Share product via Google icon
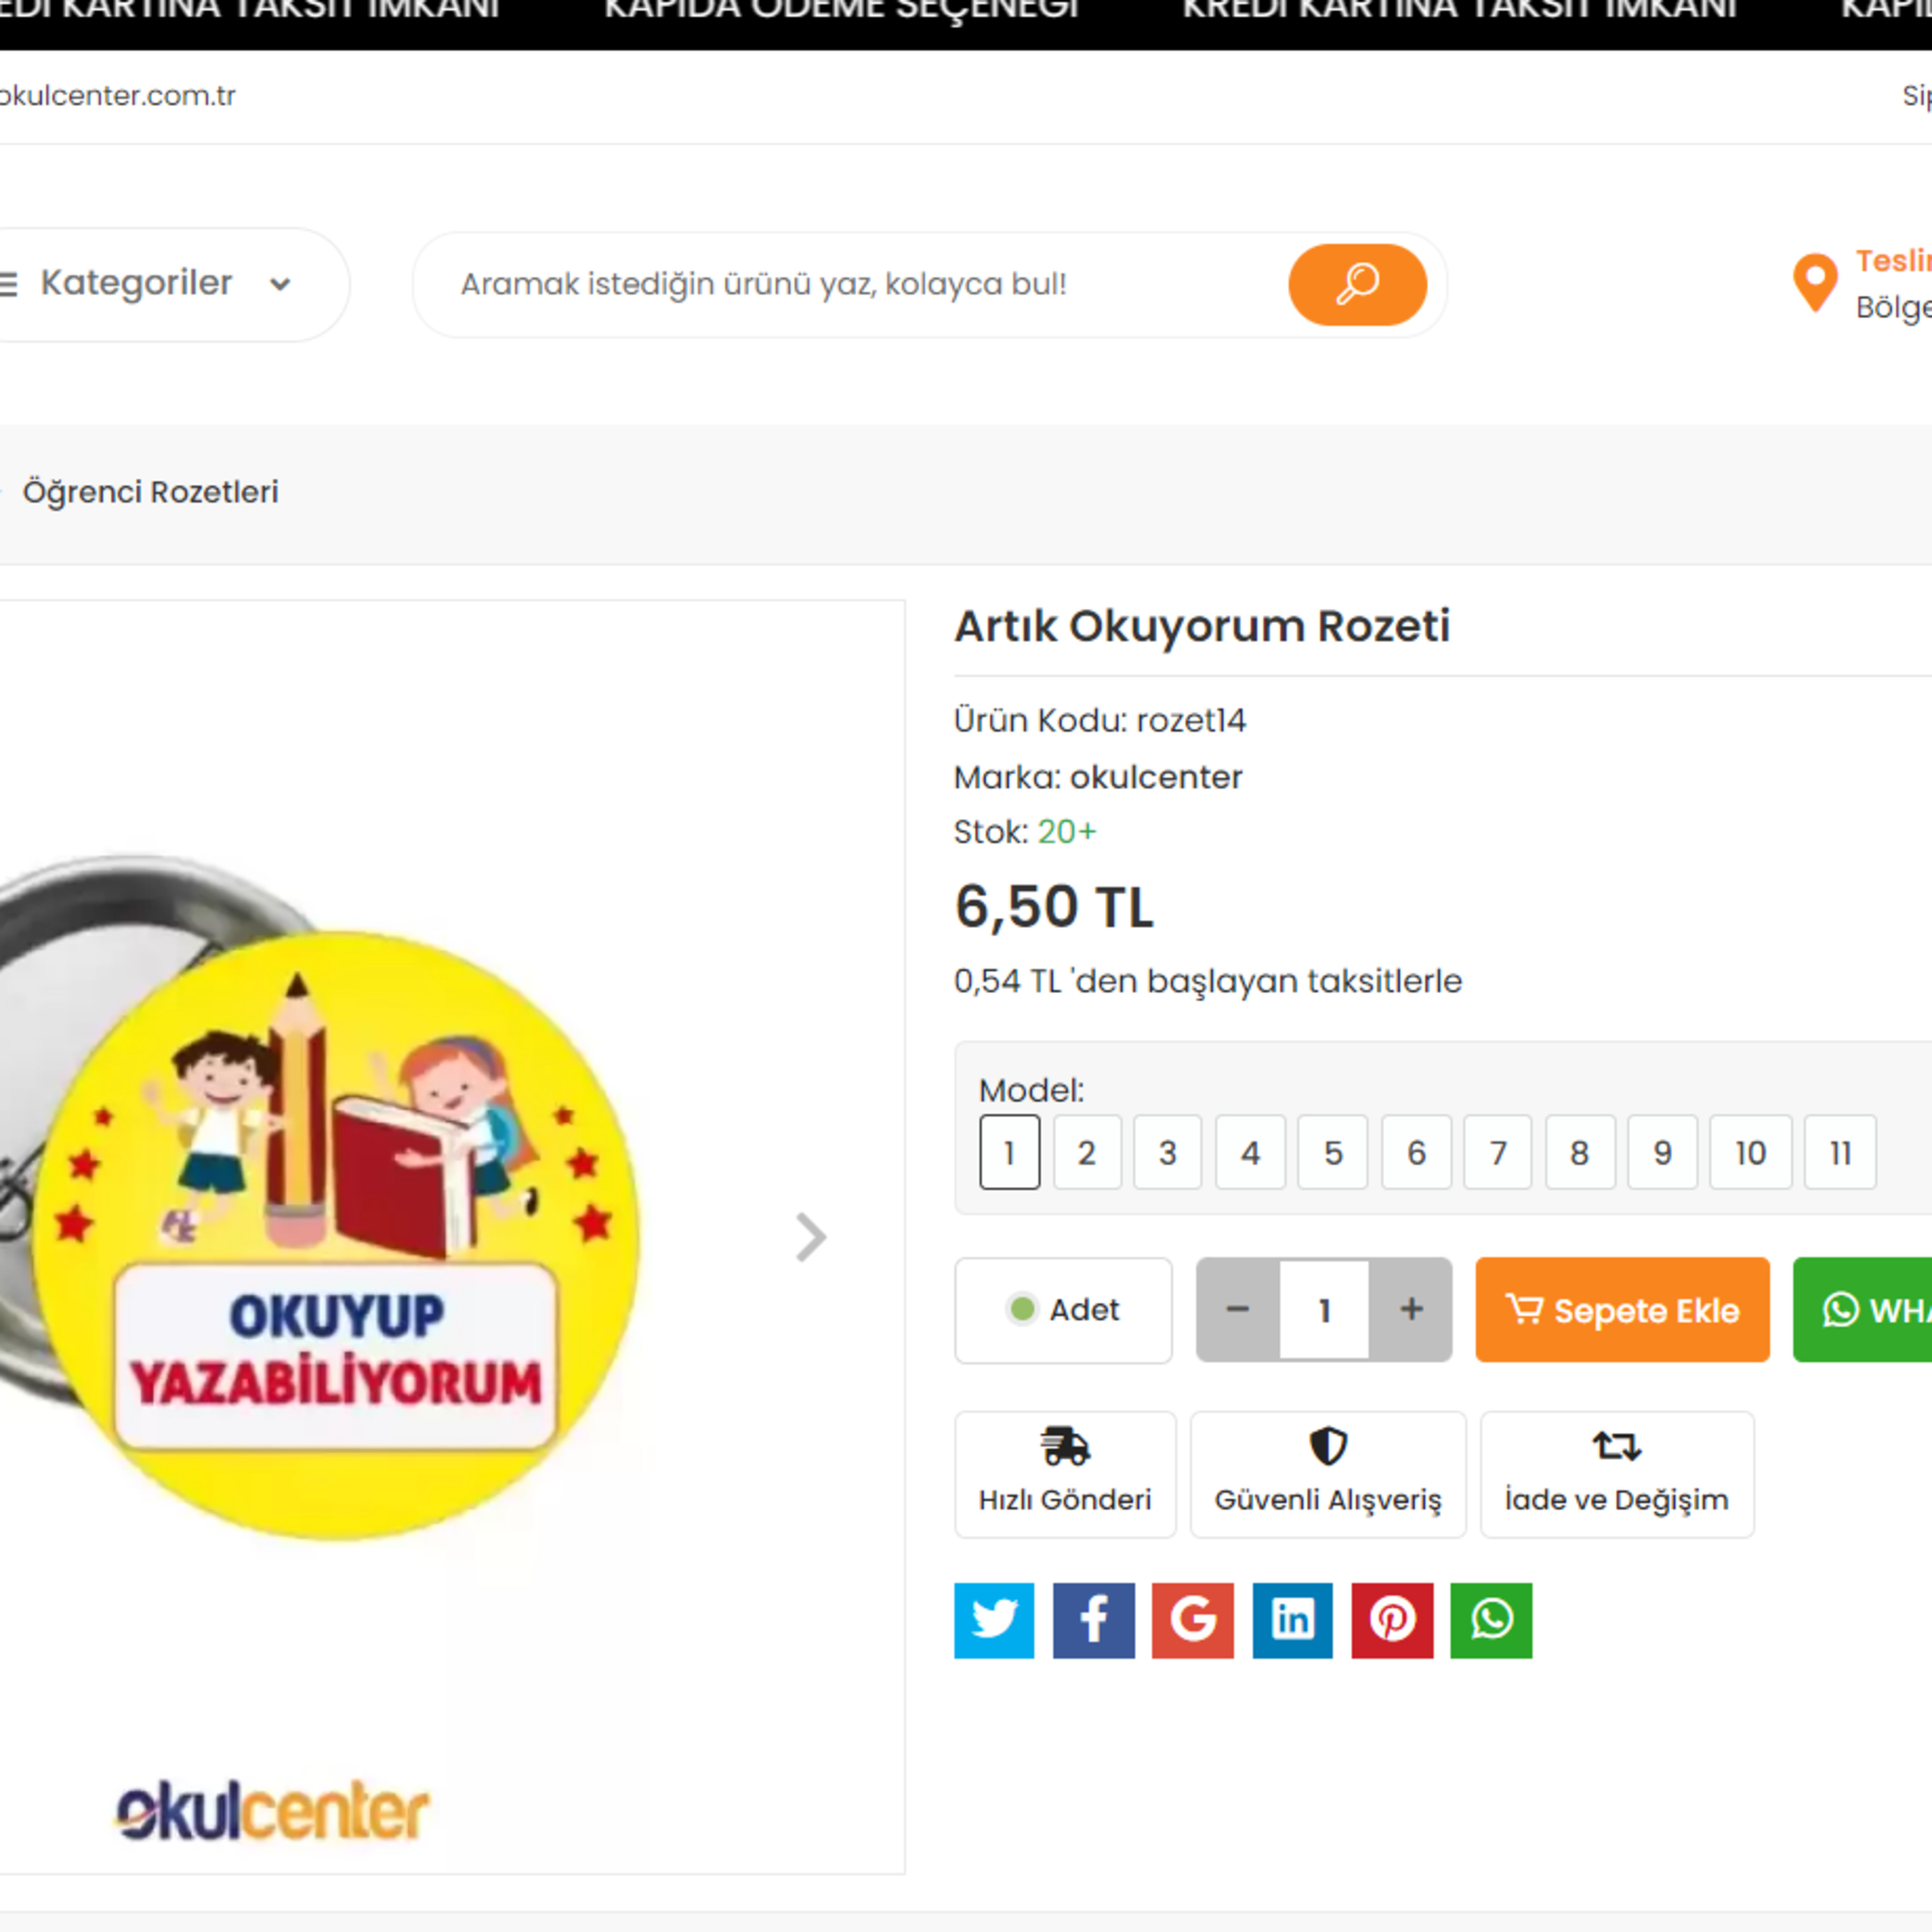1932x1932 pixels. [x=1193, y=1620]
